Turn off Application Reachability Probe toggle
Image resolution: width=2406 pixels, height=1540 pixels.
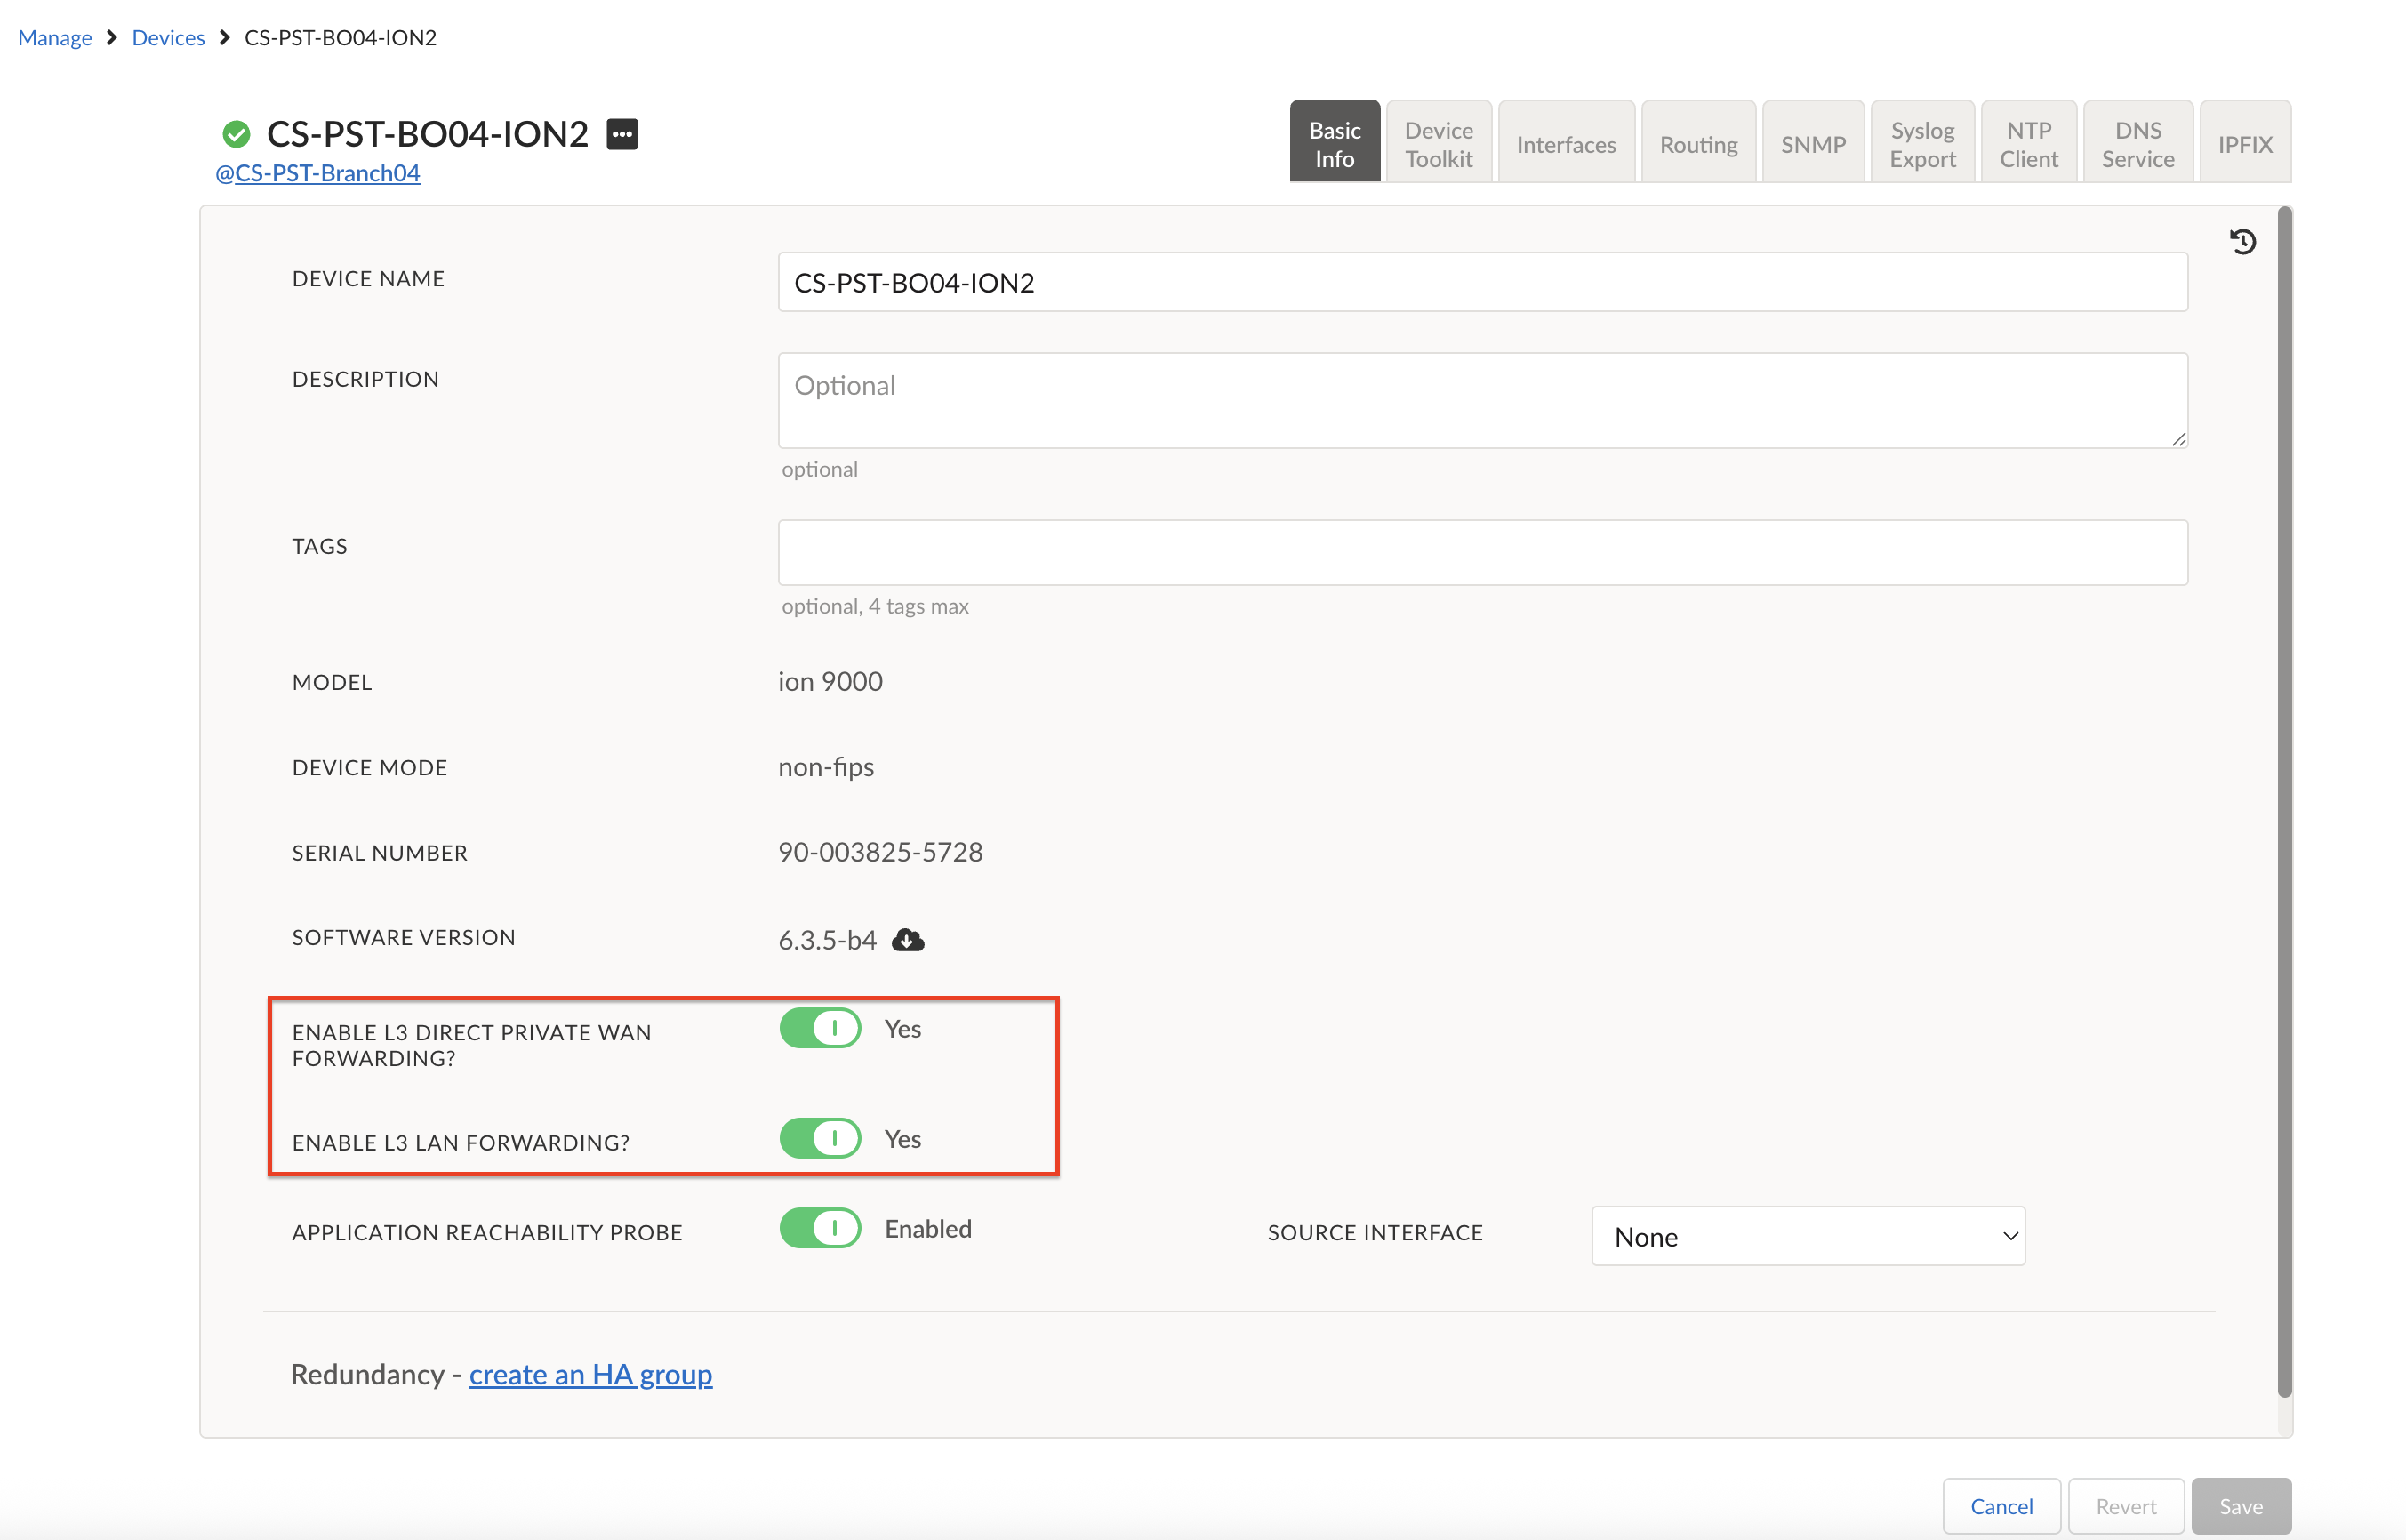(x=820, y=1228)
